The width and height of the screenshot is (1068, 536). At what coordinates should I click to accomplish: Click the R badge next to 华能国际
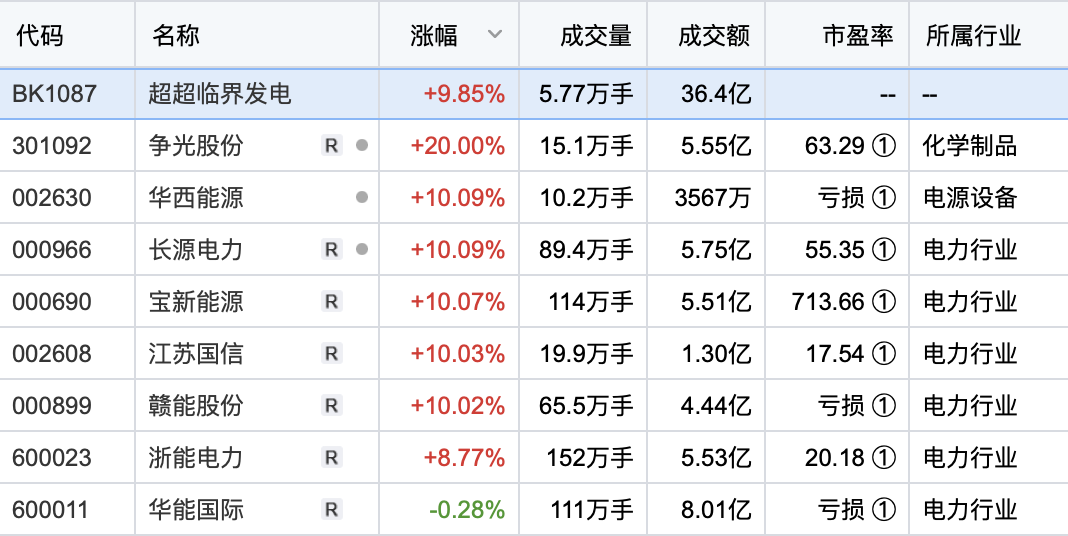tap(332, 510)
